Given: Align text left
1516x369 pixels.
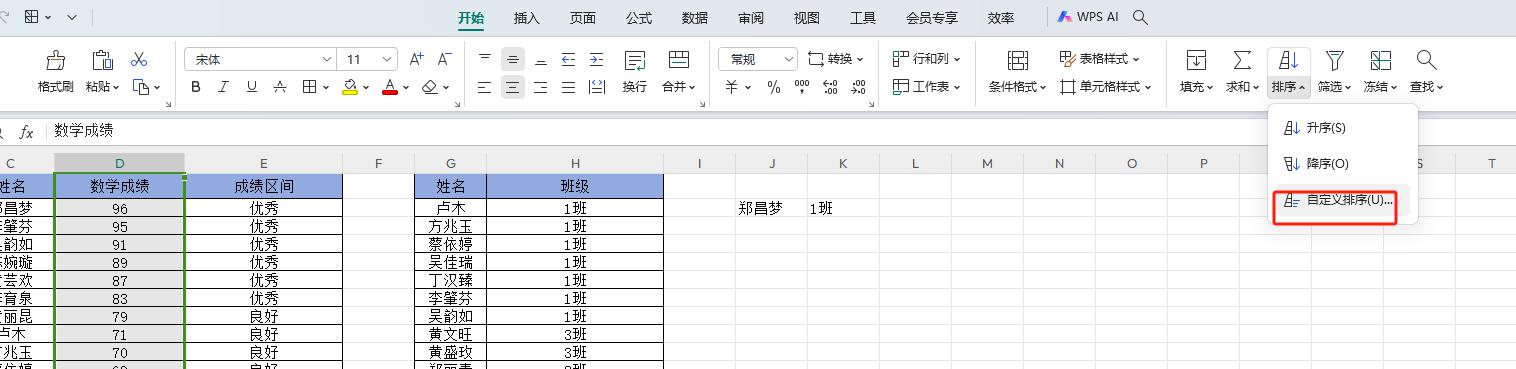Looking at the screenshot, I should [485, 87].
